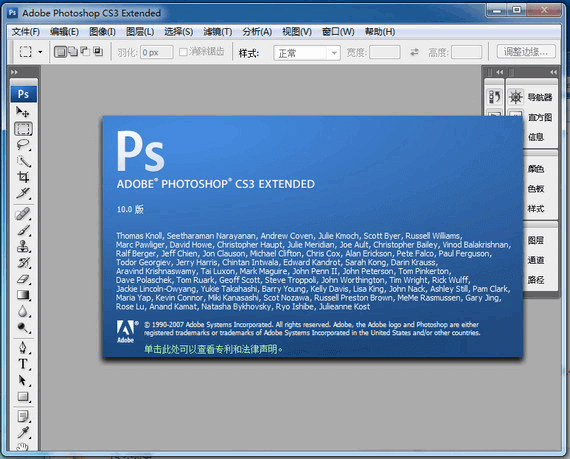Select the Rectangular Marquee tool in toolbox
570x459 pixels.
coord(23,129)
